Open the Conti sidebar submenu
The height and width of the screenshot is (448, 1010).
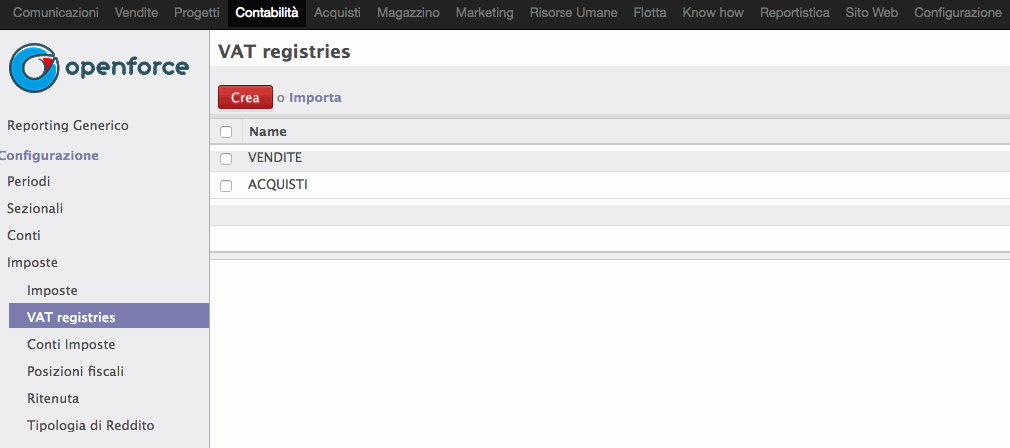coord(24,236)
